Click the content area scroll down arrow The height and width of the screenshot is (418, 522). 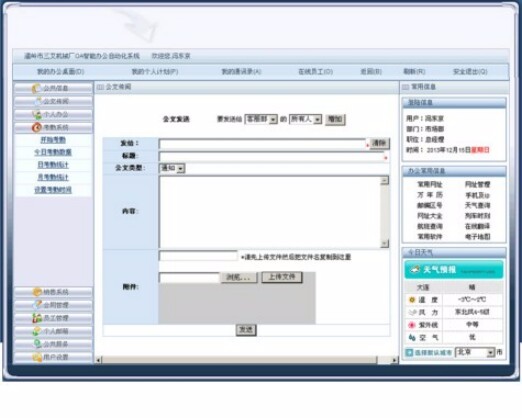point(385,244)
